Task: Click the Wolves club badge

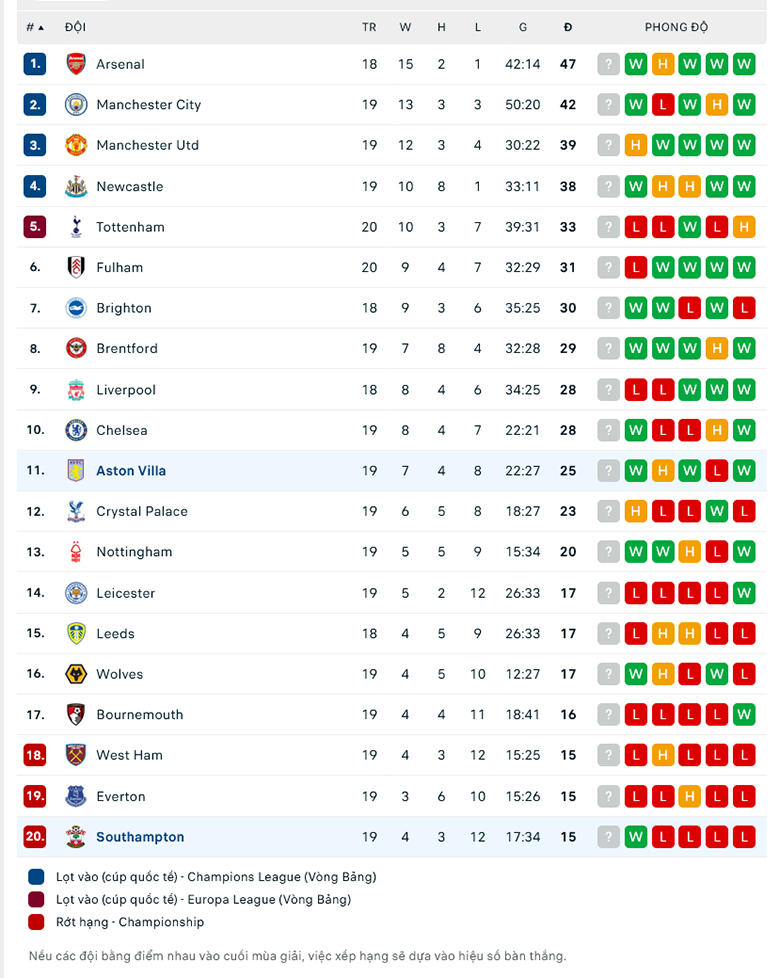Action: [78, 674]
